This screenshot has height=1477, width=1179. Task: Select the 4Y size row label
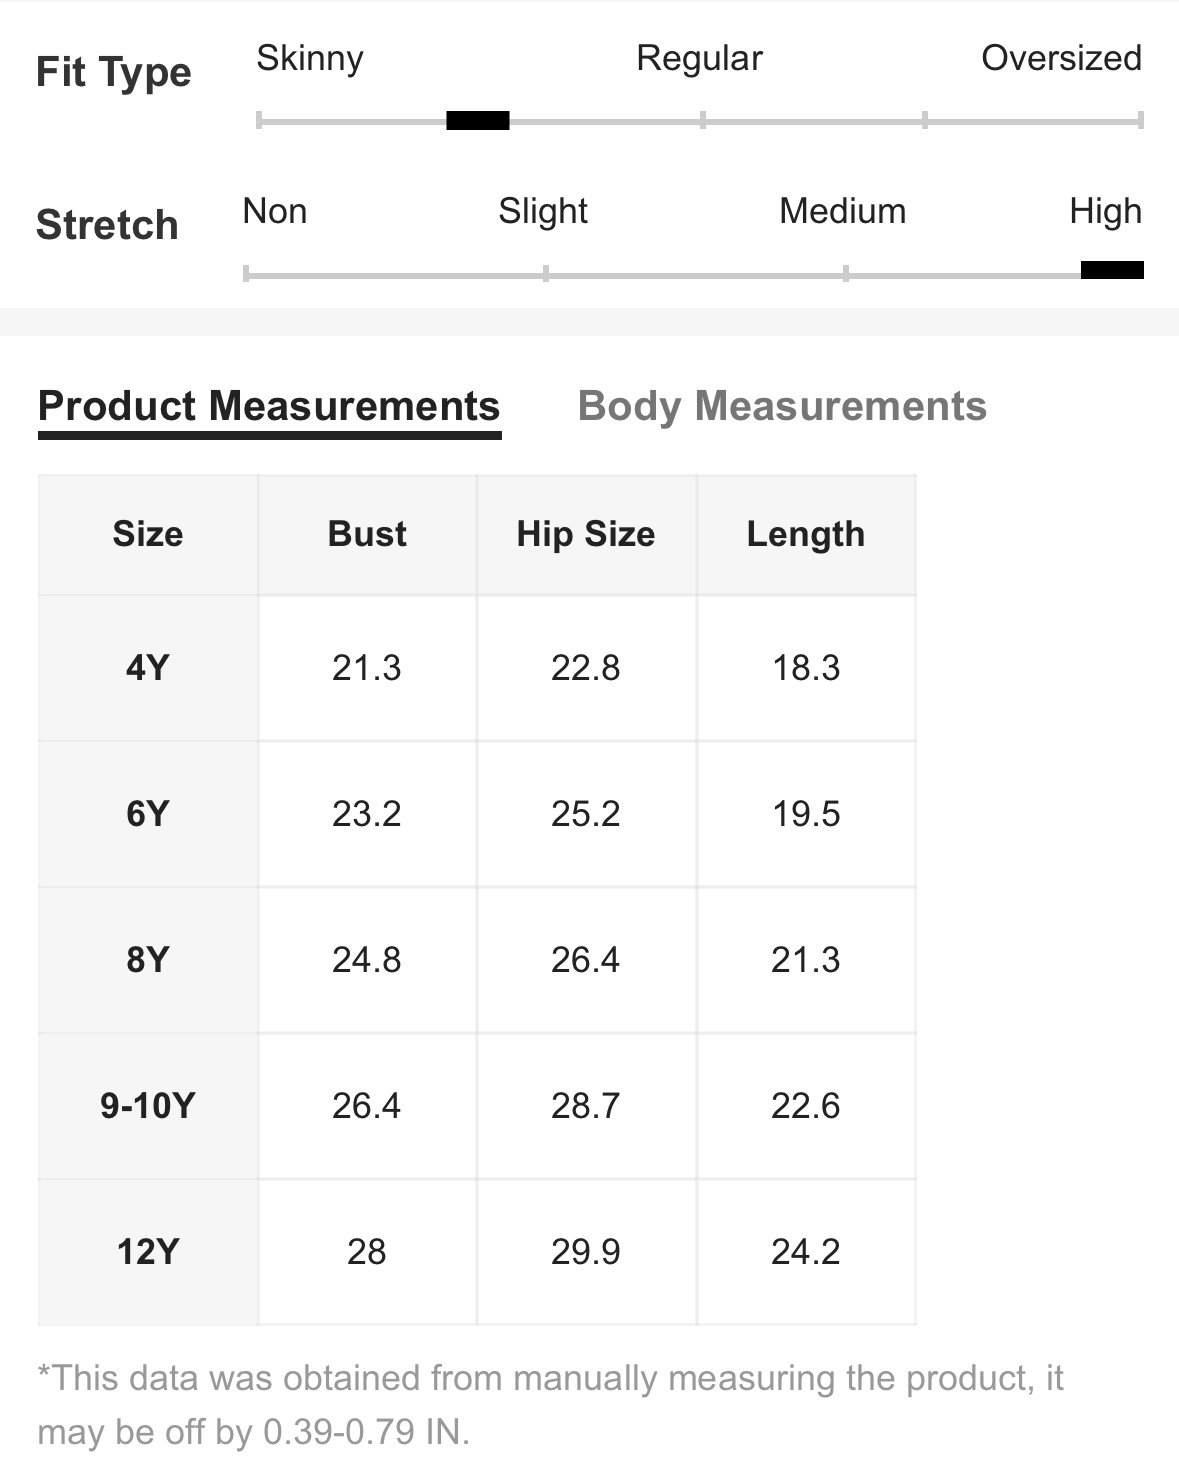148,667
